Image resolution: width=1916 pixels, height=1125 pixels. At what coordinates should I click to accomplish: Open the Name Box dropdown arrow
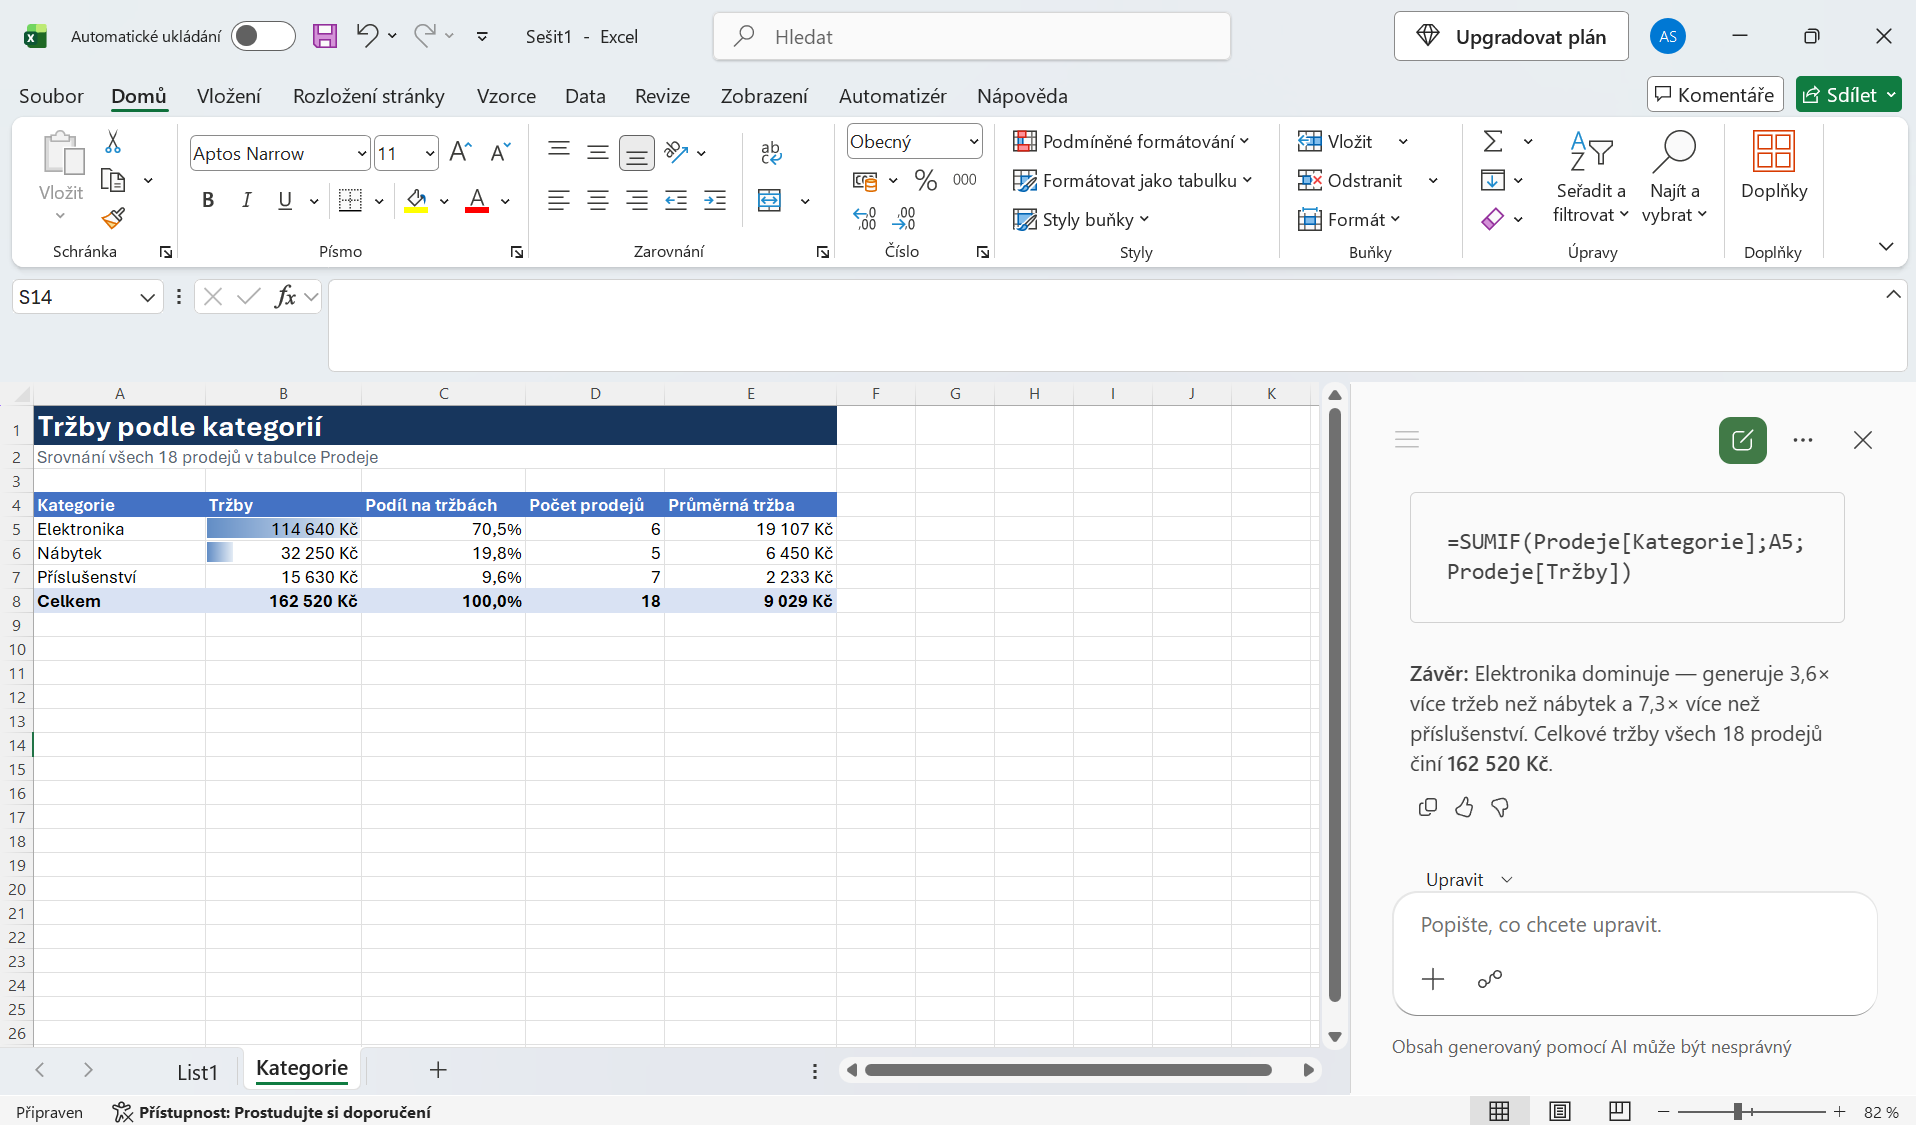(147, 297)
